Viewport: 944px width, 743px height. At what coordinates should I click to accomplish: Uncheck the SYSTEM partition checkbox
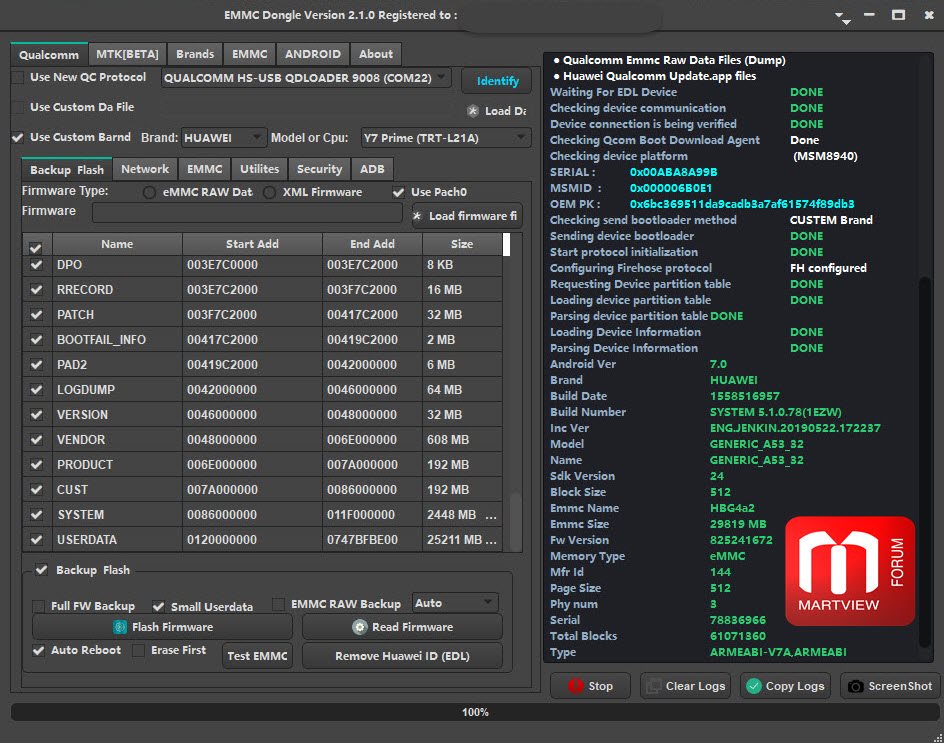tap(37, 514)
